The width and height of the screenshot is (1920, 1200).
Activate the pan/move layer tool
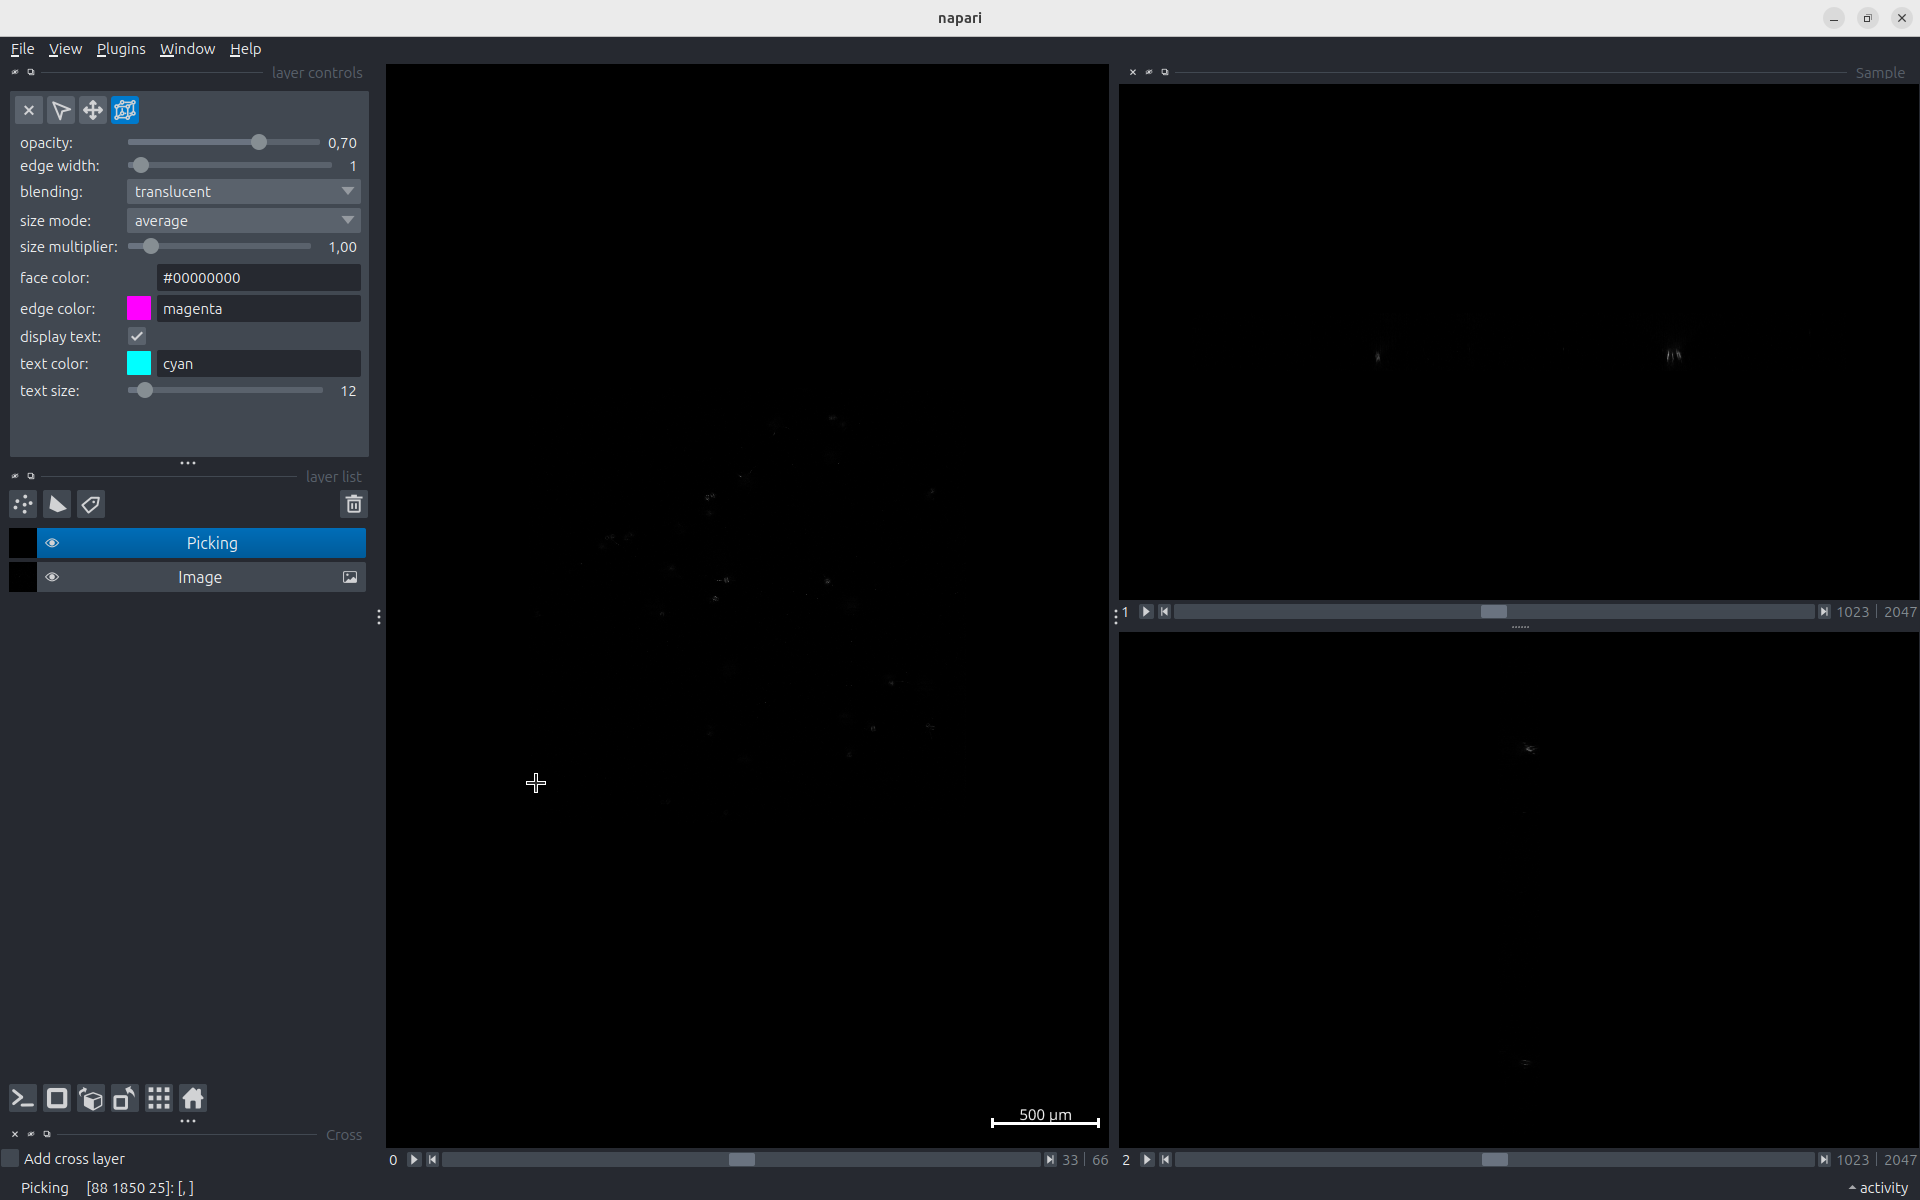[x=93, y=110]
